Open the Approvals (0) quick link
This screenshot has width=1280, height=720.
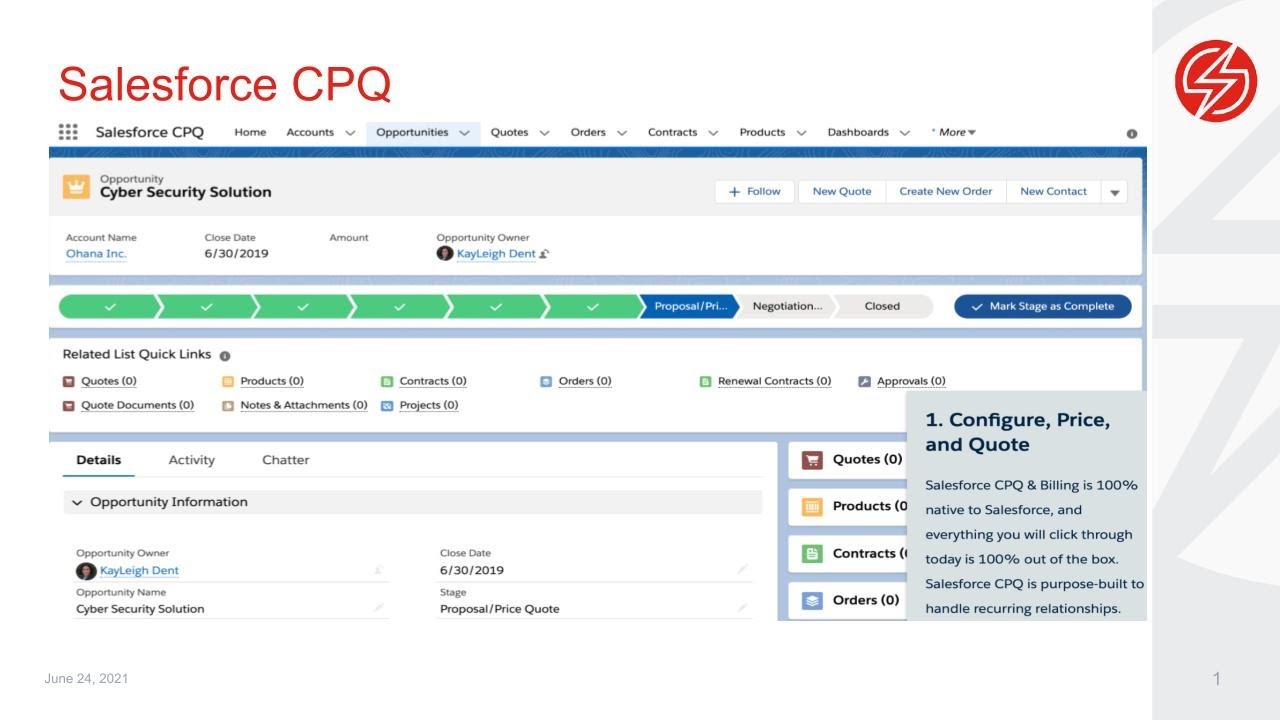(911, 381)
